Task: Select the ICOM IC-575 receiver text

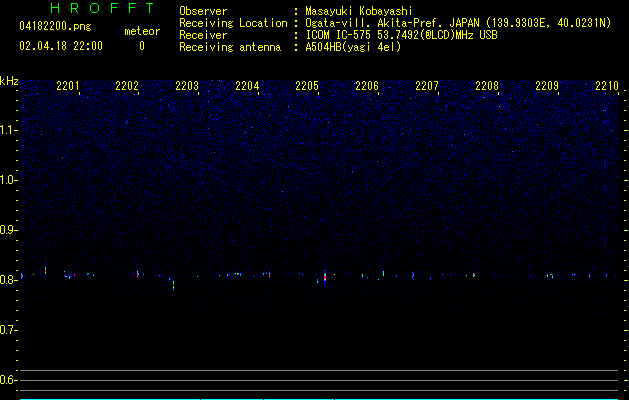Action: coord(401,35)
